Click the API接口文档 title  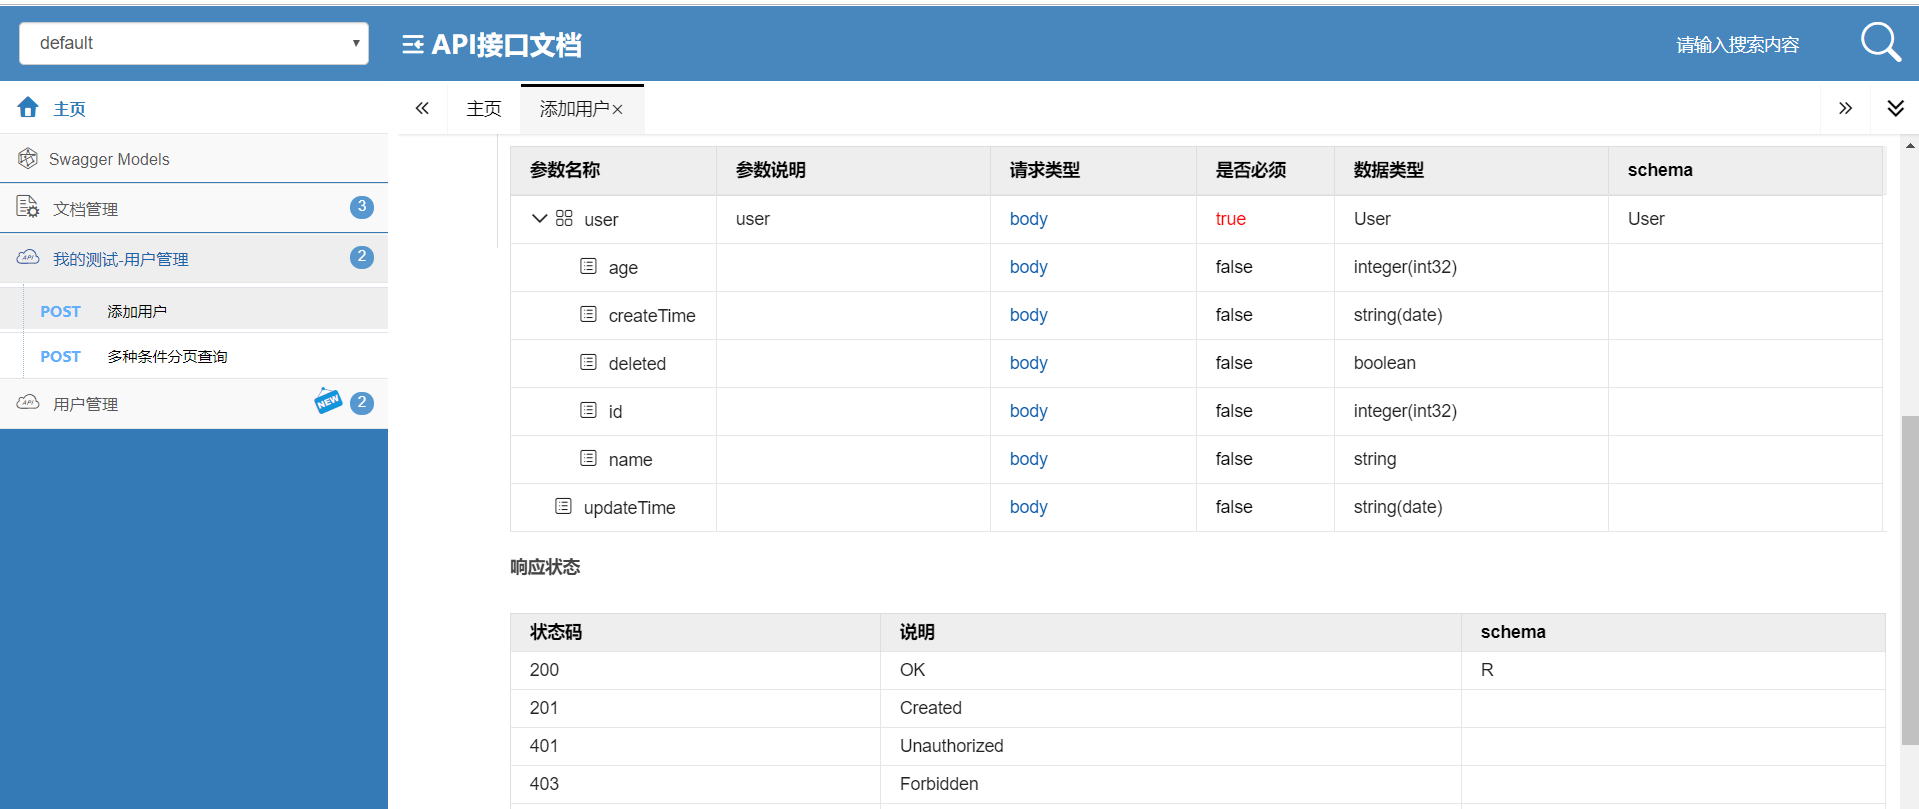(x=506, y=44)
